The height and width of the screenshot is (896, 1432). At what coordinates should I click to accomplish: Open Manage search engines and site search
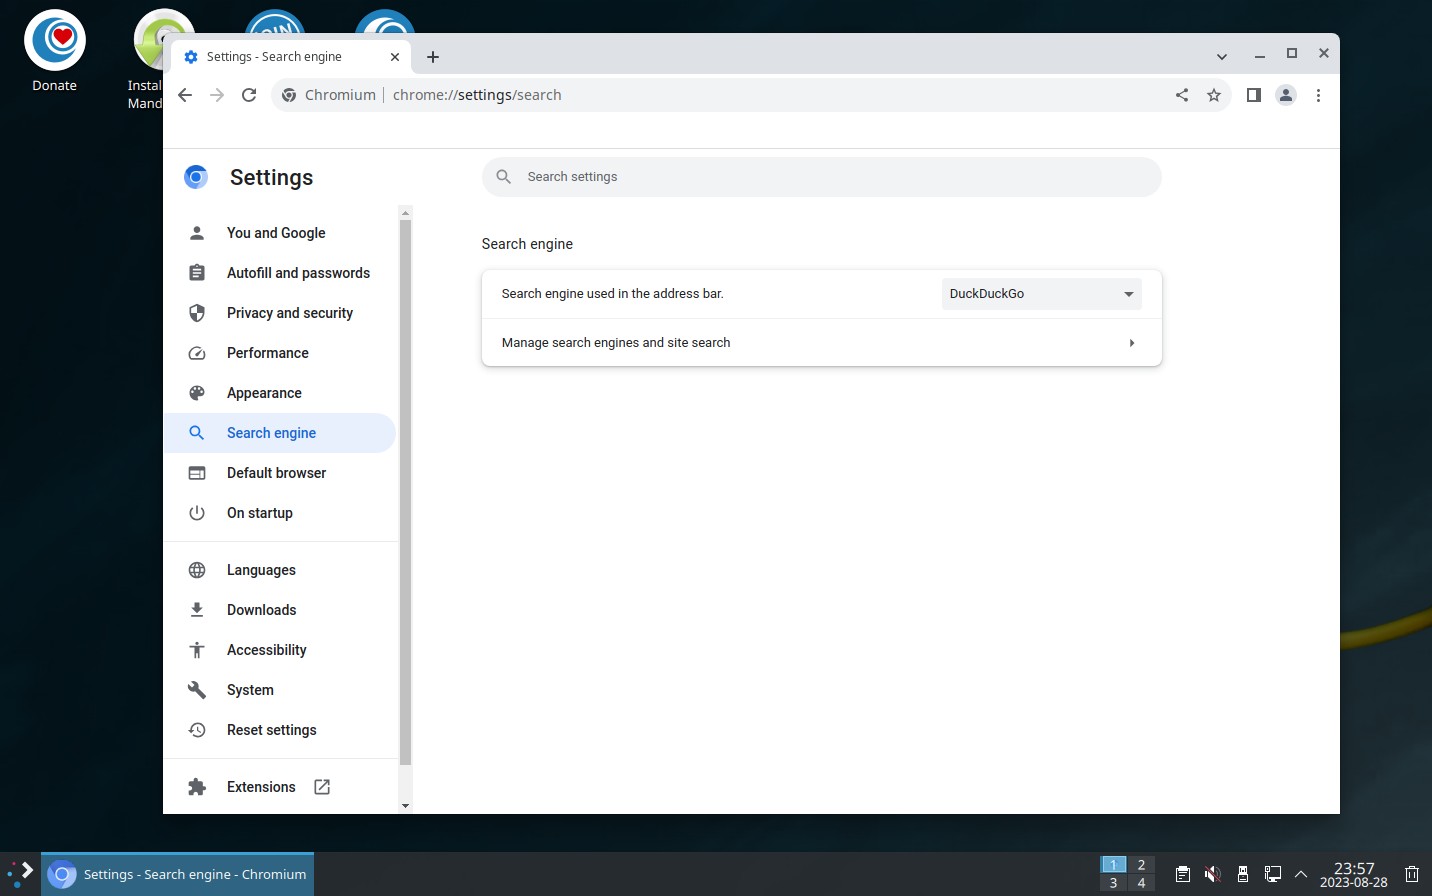[821, 343]
